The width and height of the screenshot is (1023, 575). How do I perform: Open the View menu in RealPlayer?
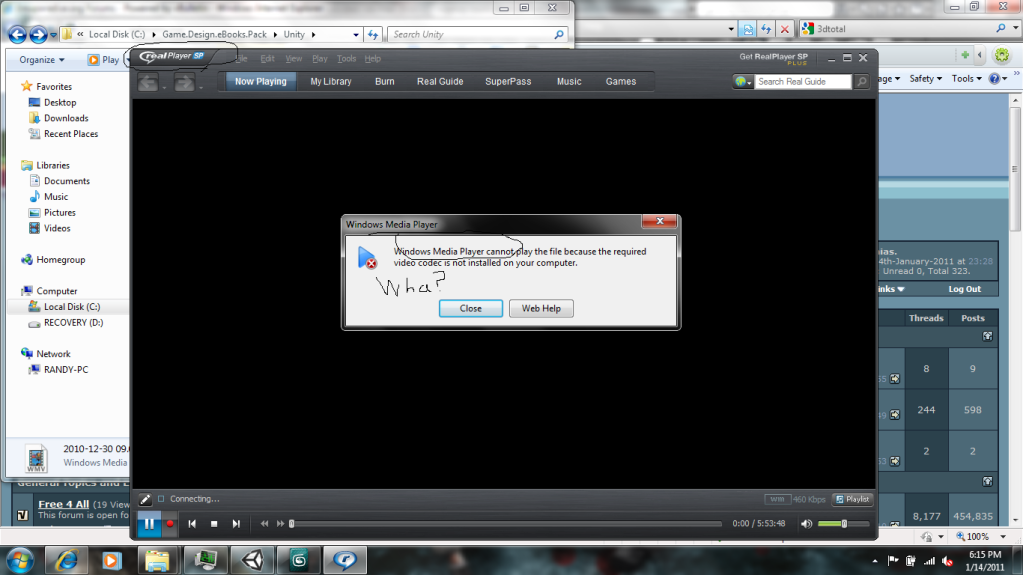(294, 59)
